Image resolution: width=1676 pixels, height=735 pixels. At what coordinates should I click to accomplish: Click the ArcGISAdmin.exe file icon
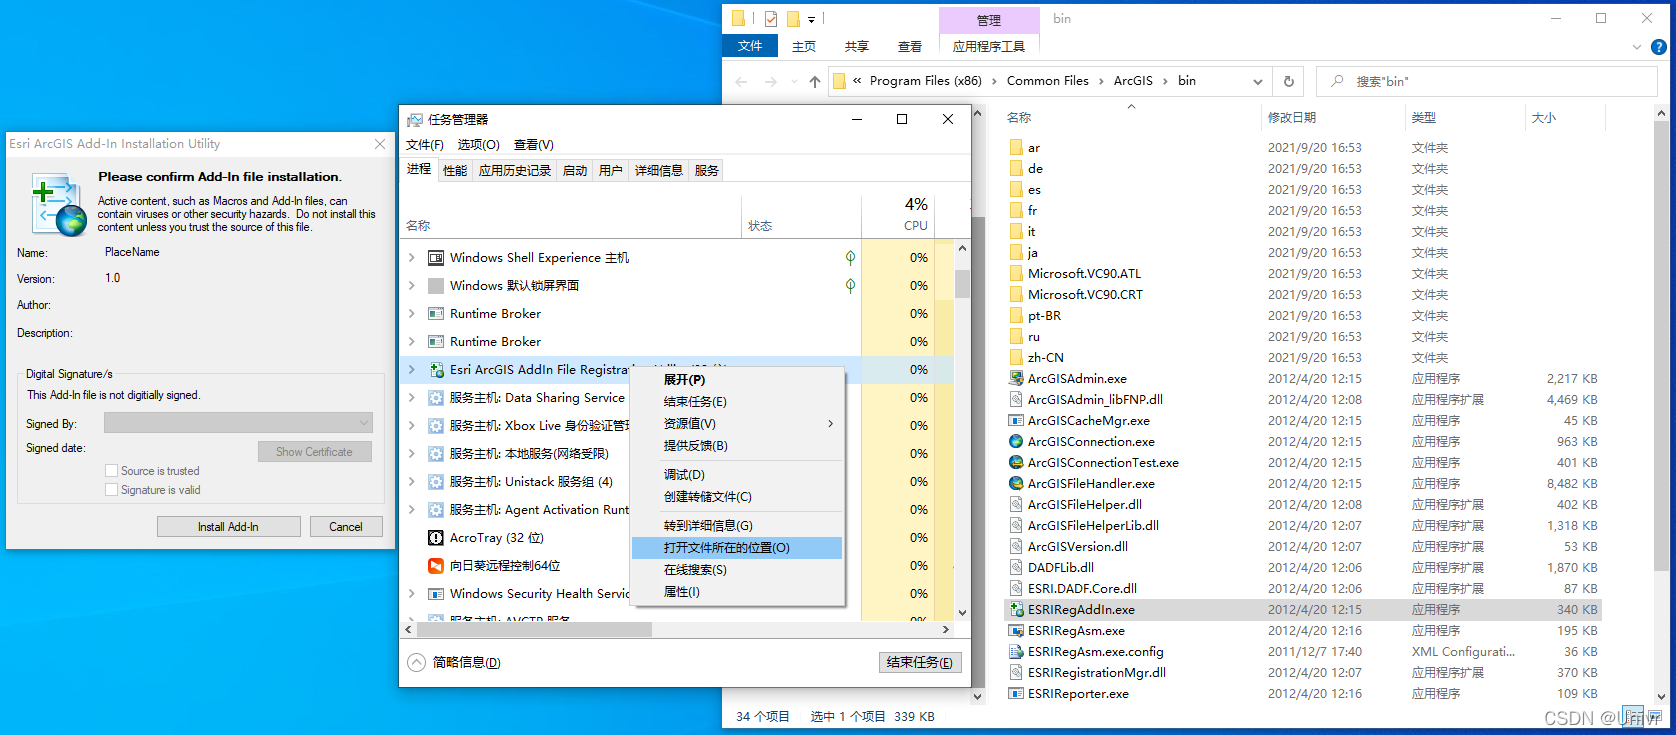[x=1016, y=378]
